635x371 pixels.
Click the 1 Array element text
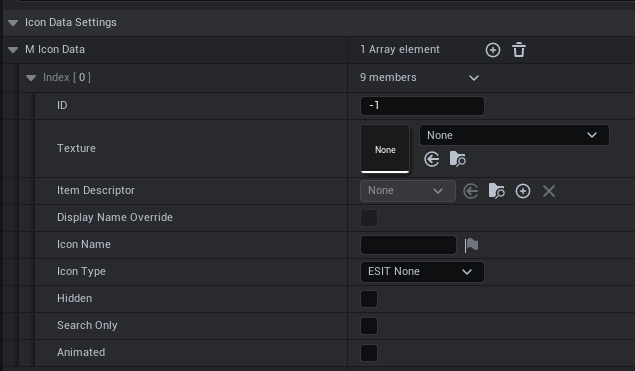point(400,49)
